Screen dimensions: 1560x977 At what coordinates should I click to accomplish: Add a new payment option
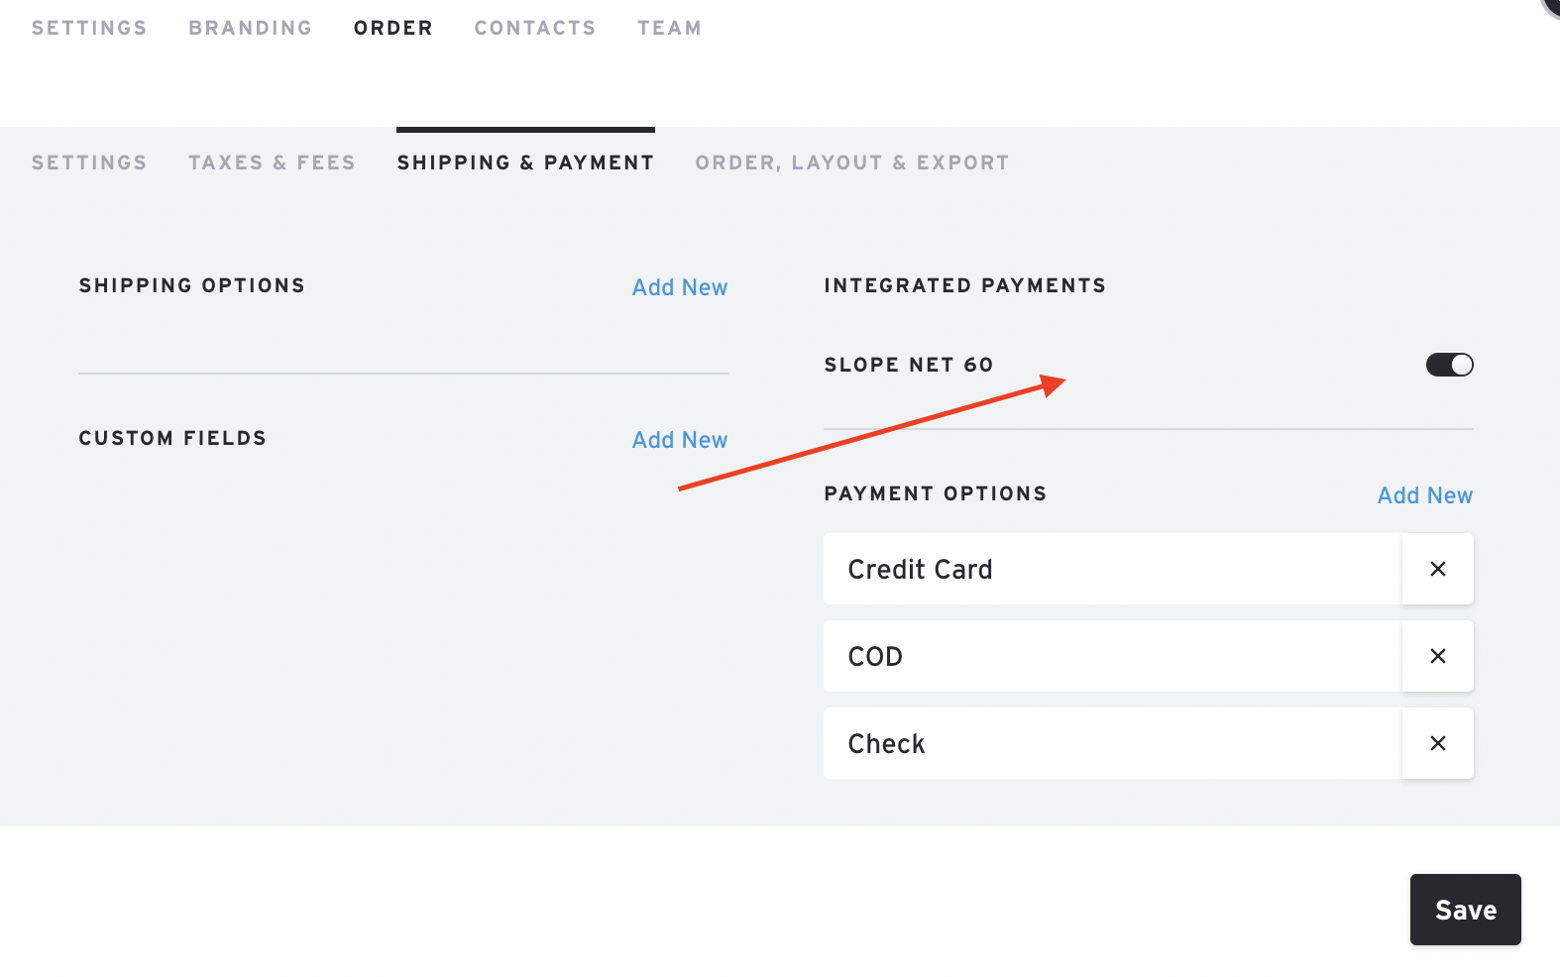pos(1424,494)
